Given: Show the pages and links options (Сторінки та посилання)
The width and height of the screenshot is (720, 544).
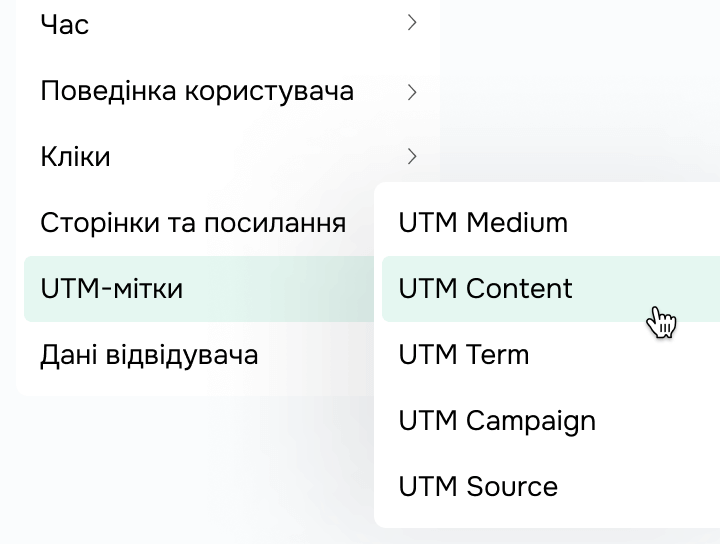Looking at the screenshot, I should 193,223.
